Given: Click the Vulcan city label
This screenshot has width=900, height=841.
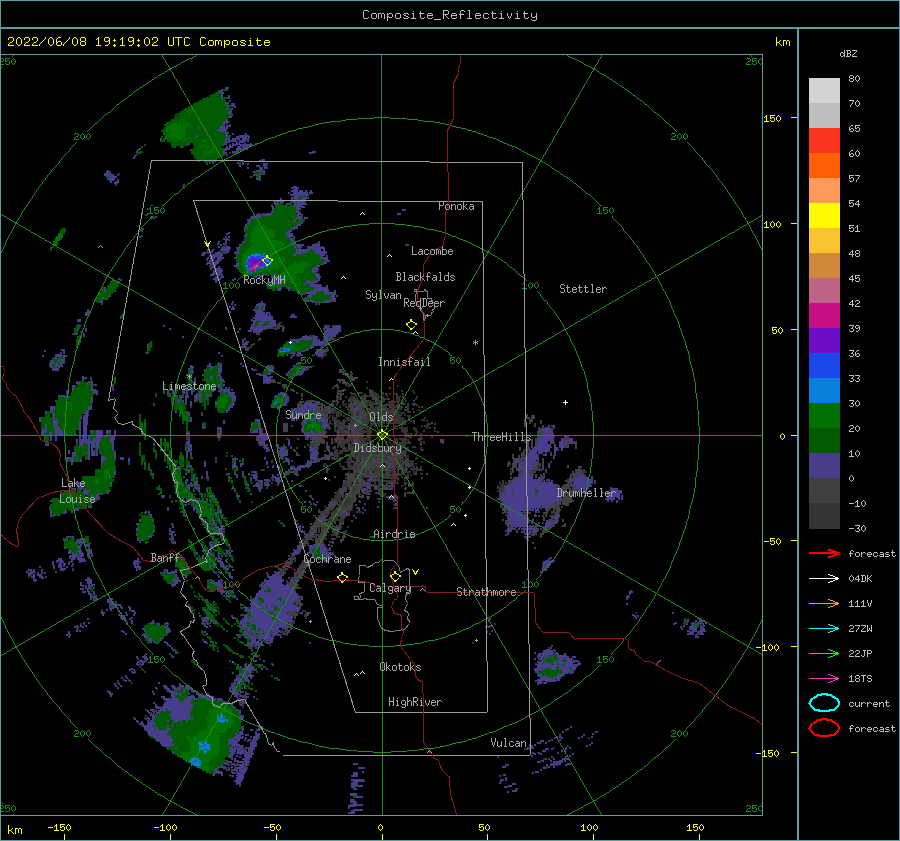Looking at the screenshot, I should pos(509,743).
